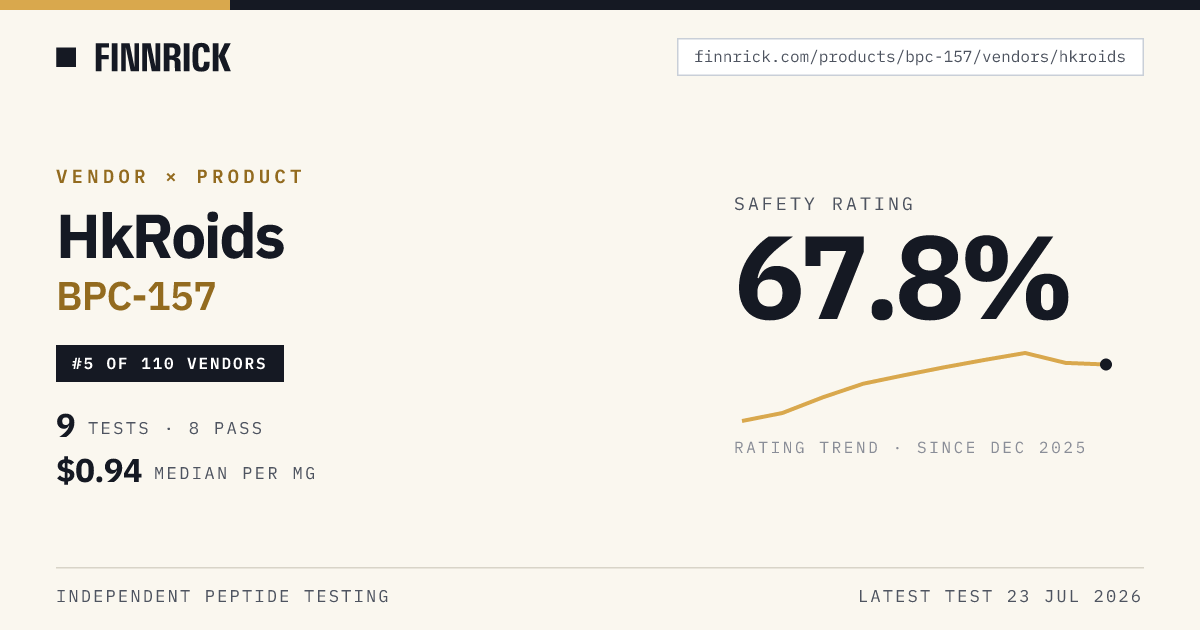This screenshot has height=630, width=1200.
Task: Click the trend line end point dot
Action: point(1106,364)
